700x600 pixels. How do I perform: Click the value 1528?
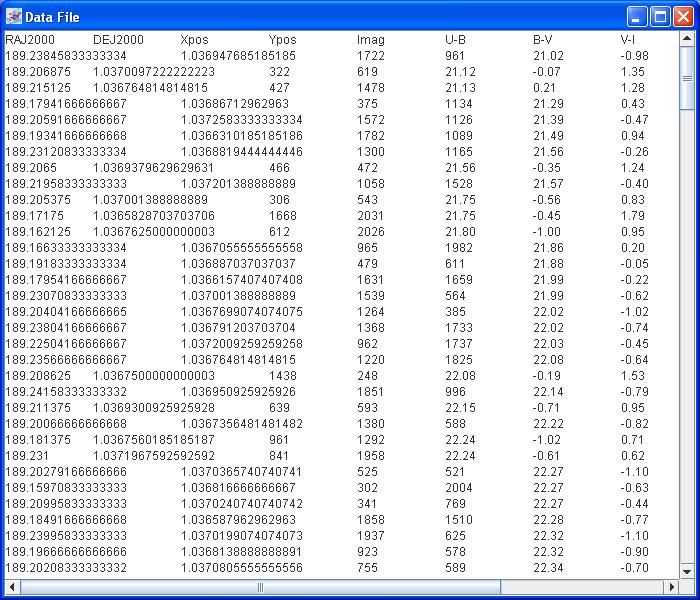pos(458,184)
